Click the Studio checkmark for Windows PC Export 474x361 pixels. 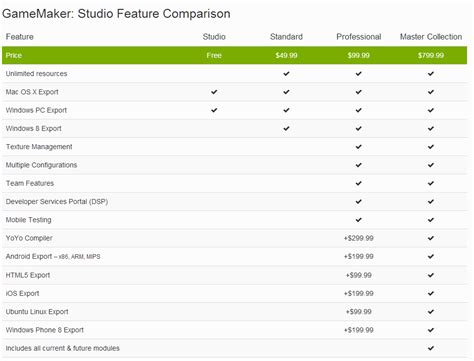214,110
